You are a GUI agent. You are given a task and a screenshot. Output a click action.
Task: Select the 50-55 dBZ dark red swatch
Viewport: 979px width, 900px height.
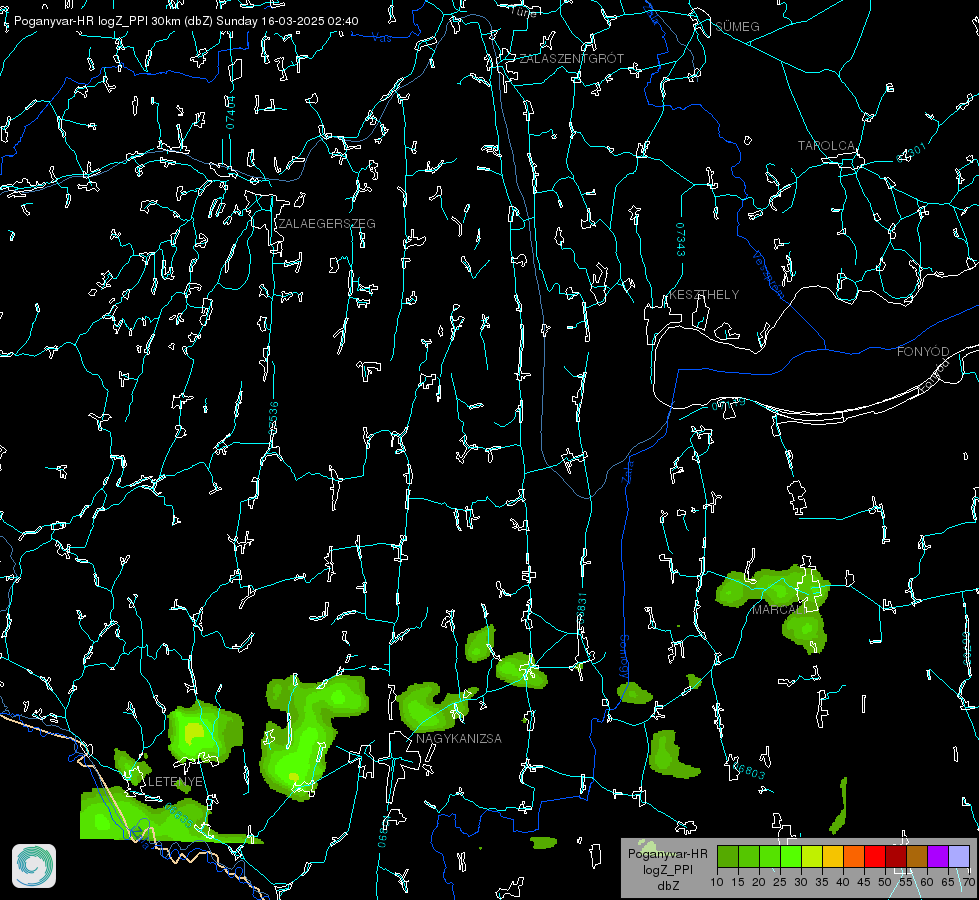click(x=896, y=857)
